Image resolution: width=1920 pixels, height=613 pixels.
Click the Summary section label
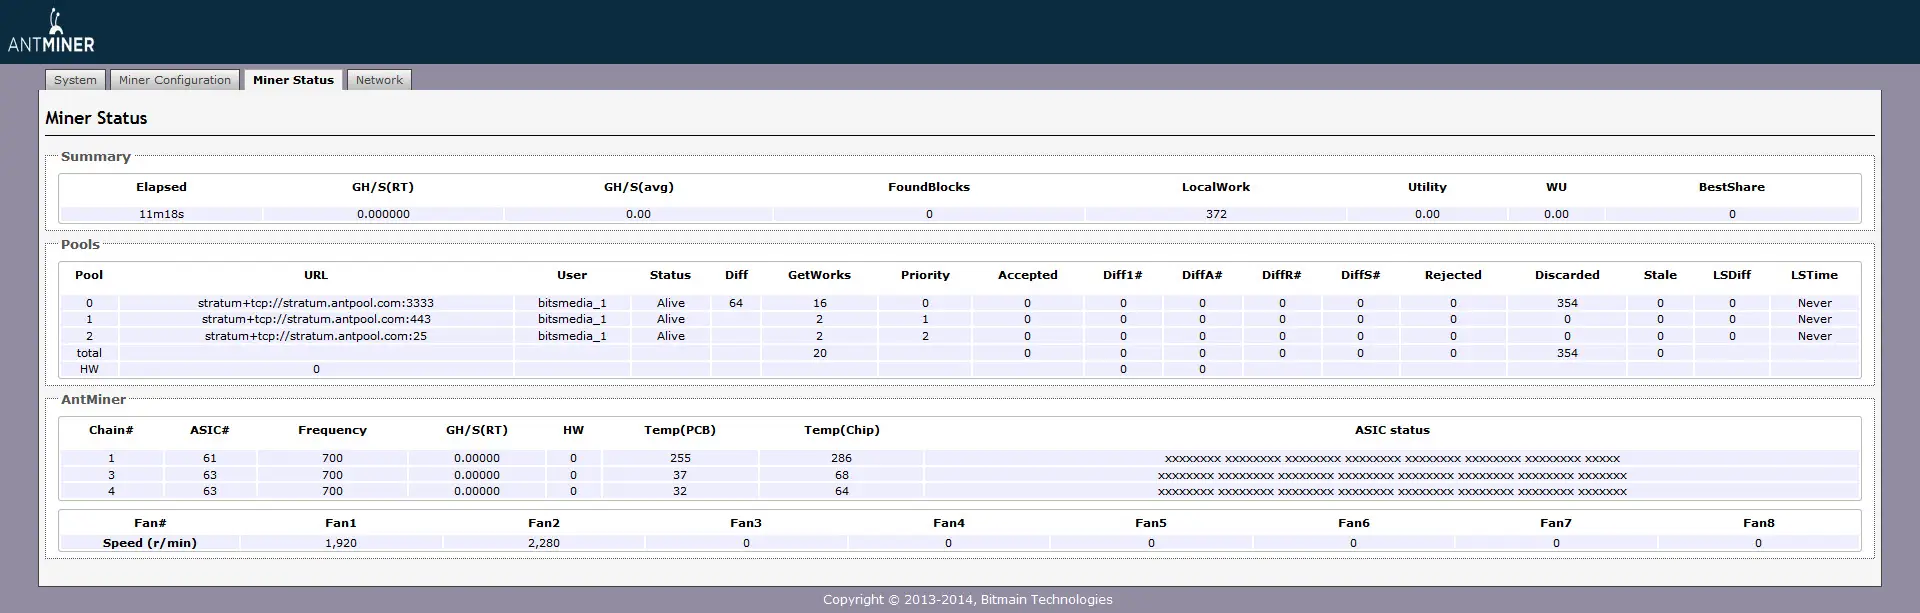(95, 157)
